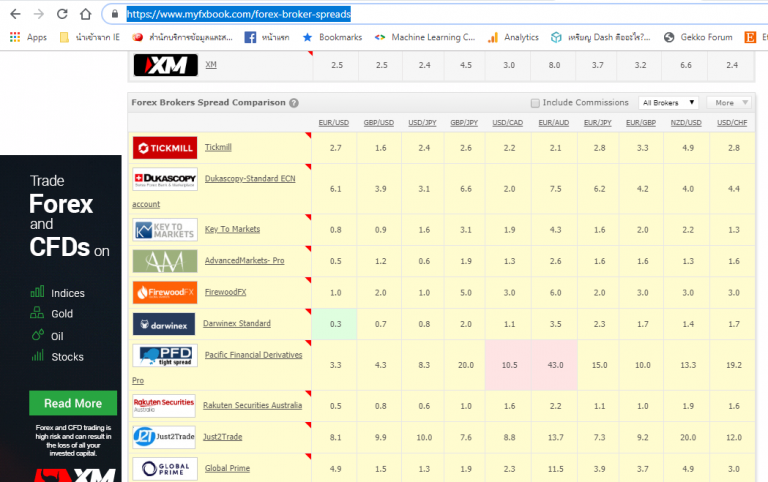This screenshot has width=768, height=482.
Task: Click Indices icon in the ad
Action: click(37, 292)
